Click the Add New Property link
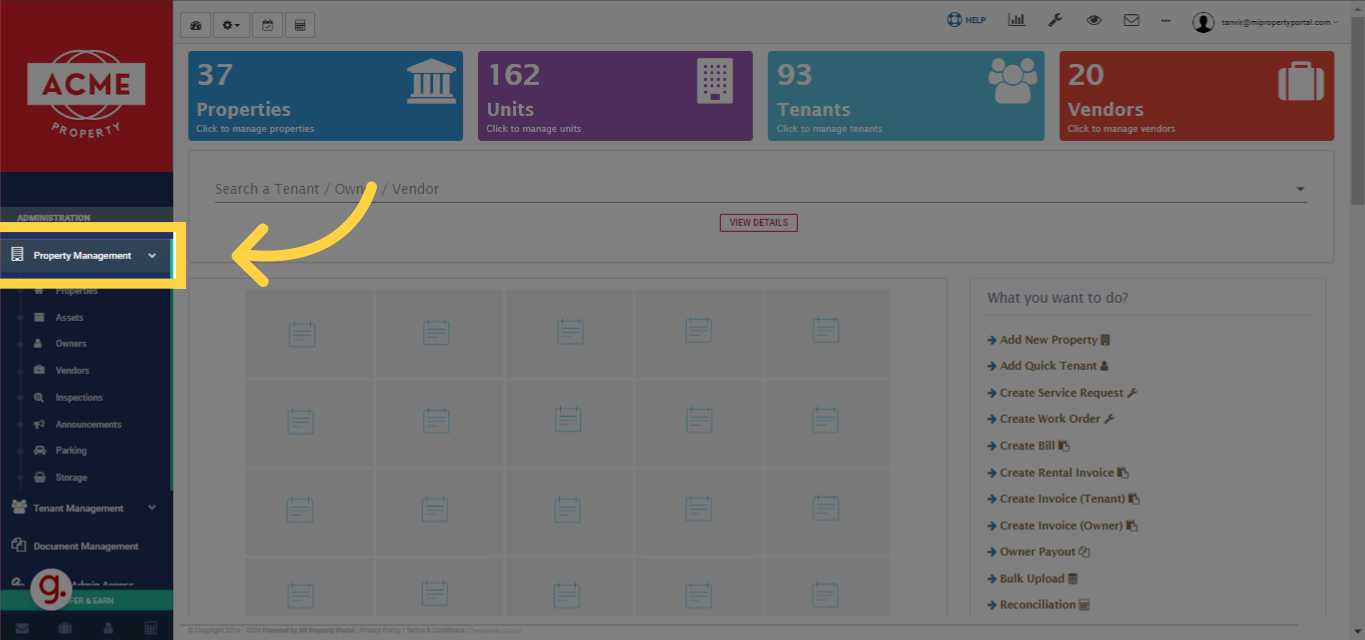The width and height of the screenshot is (1365, 640). tap(1048, 339)
